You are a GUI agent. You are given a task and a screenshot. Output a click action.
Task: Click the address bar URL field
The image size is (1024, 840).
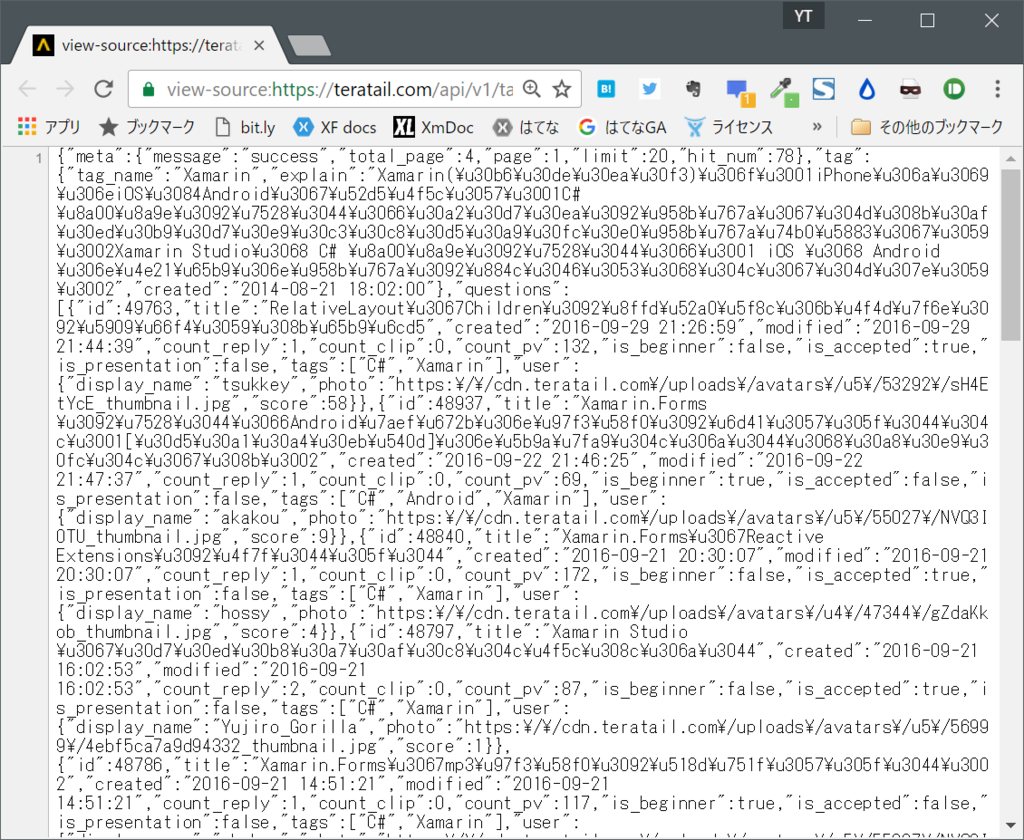(340, 89)
